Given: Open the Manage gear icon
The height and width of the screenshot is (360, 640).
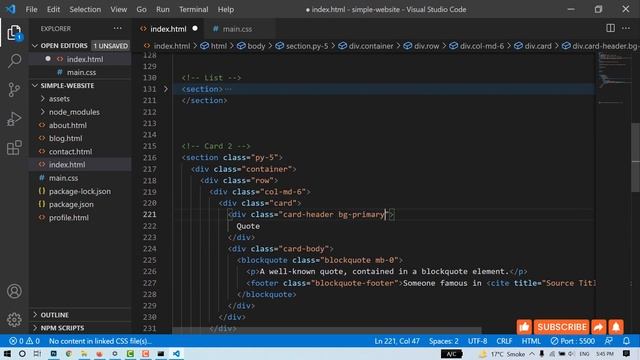Looking at the screenshot, I should tap(14, 320).
